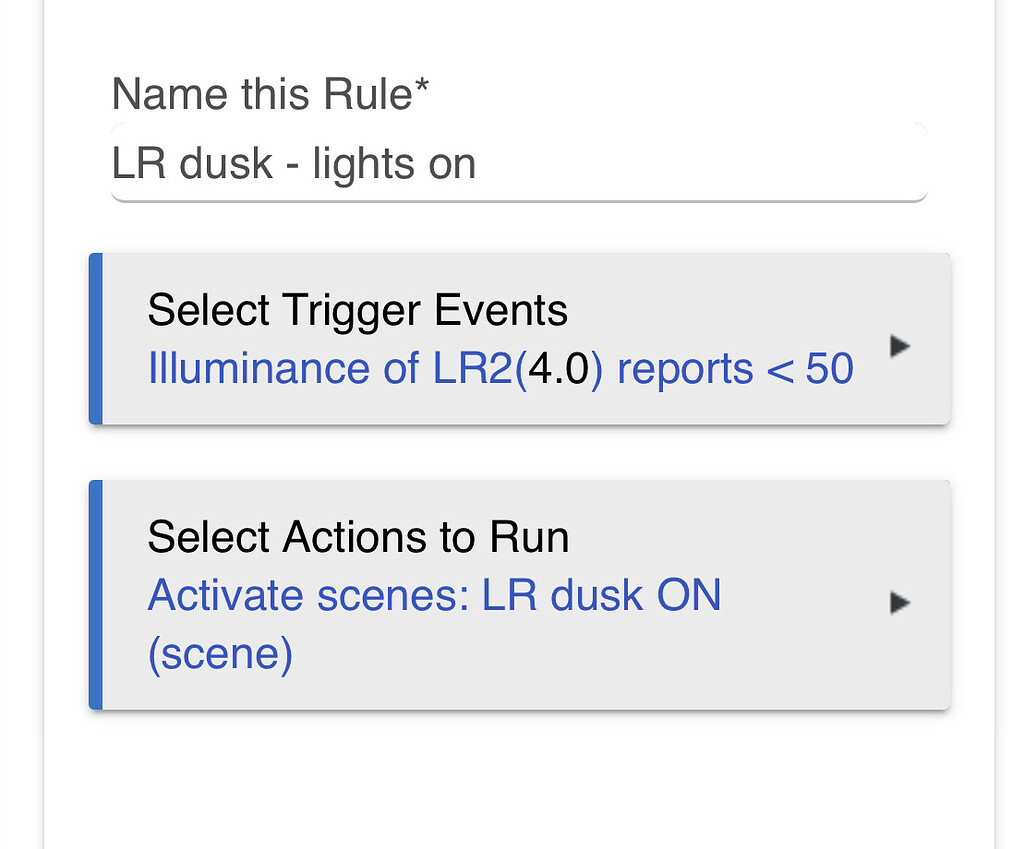This screenshot has height=849, width=1024.
Task: Click the '< 50' threshold text
Action: [x=810, y=368]
